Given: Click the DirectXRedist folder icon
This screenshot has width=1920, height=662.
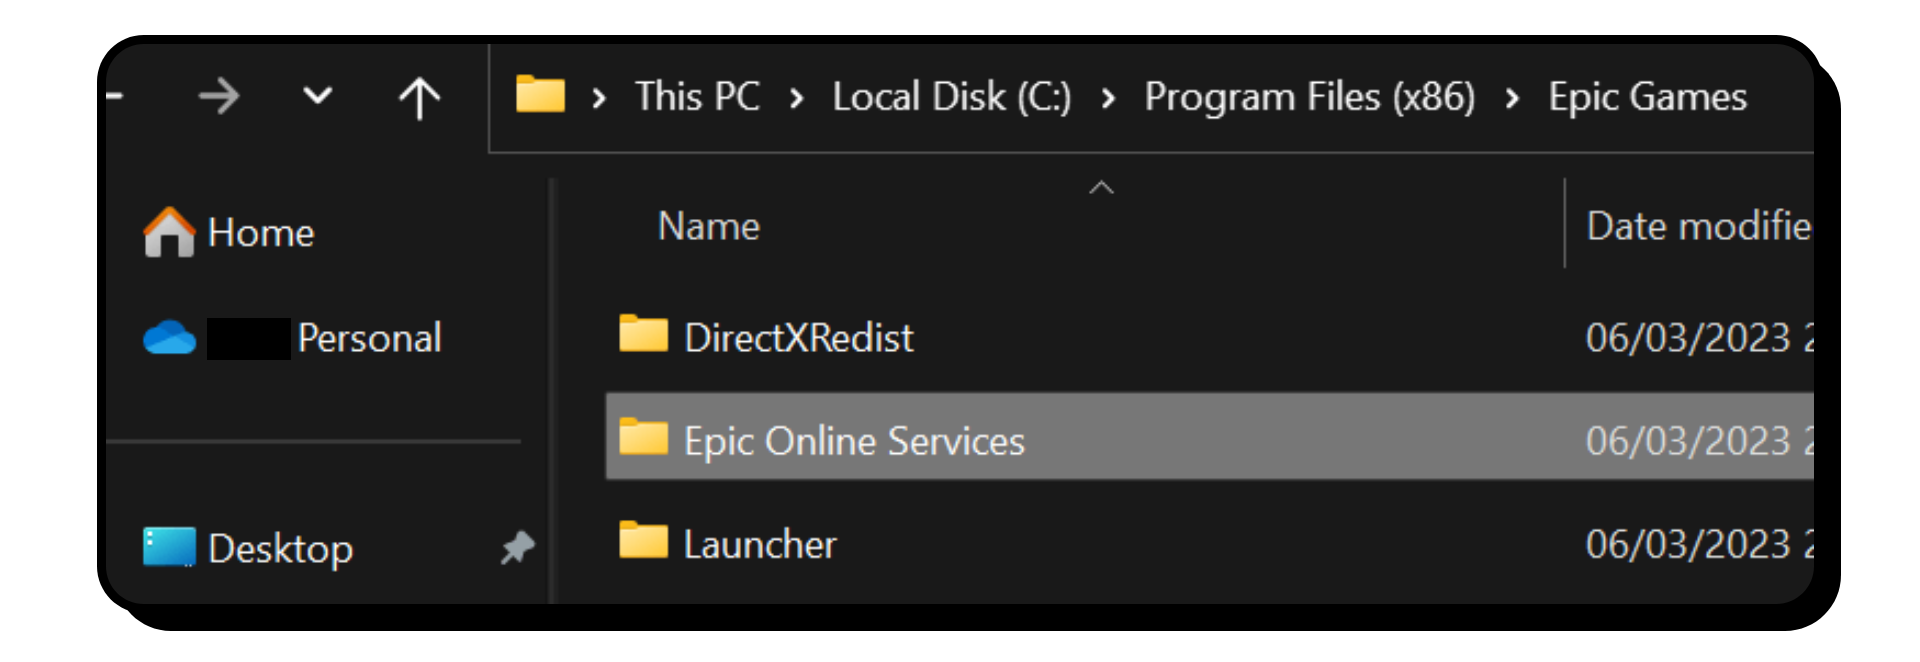Looking at the screenshot, I should click(643, 335).
